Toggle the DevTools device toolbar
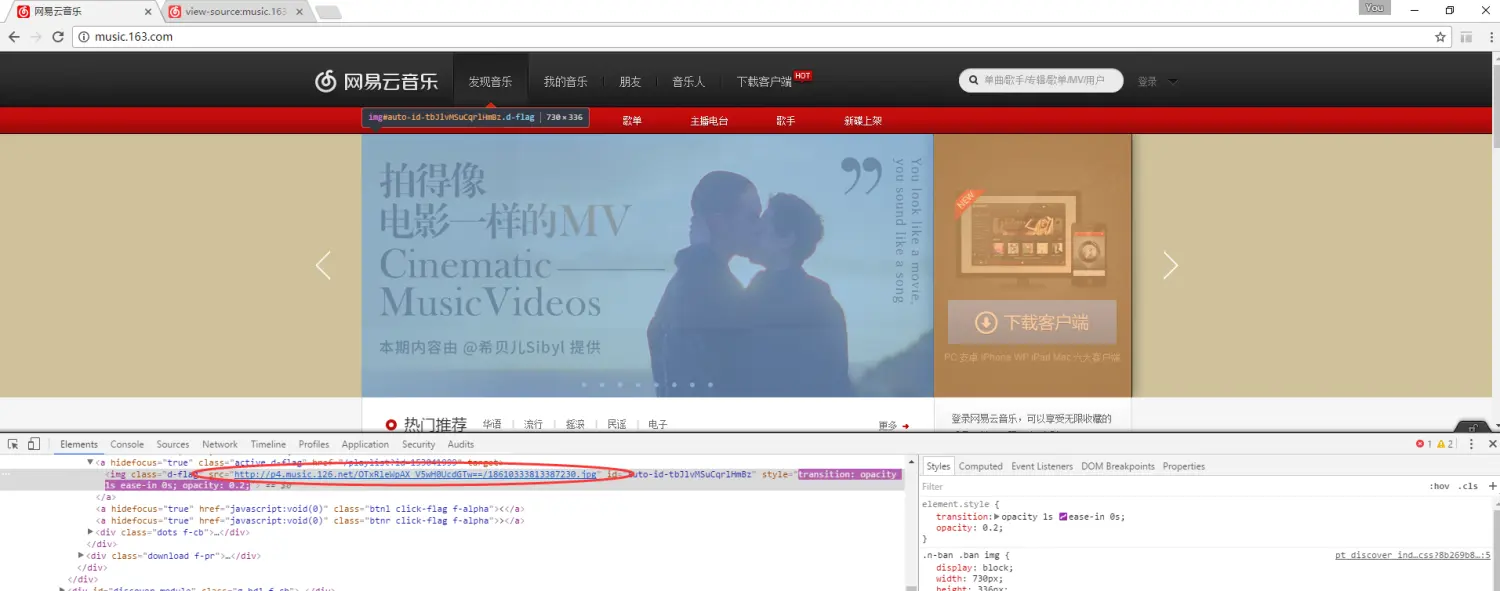 pos(33,444)
